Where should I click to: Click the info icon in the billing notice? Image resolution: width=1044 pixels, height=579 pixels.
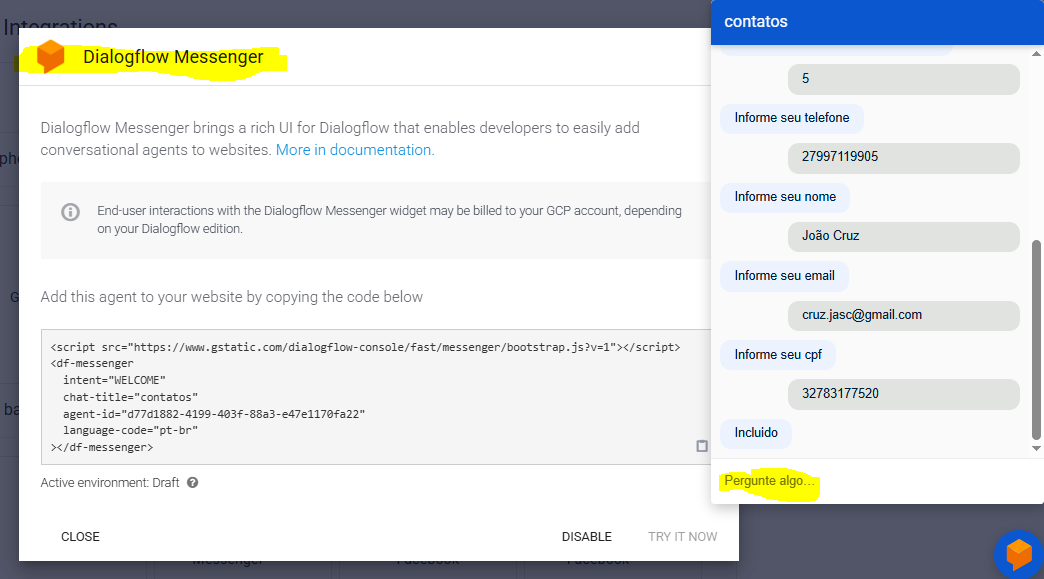tap(71, 212)
